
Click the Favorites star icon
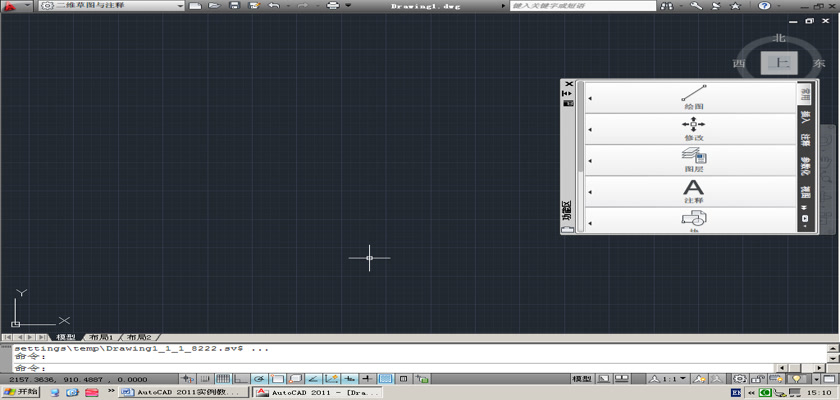point(736,6)
